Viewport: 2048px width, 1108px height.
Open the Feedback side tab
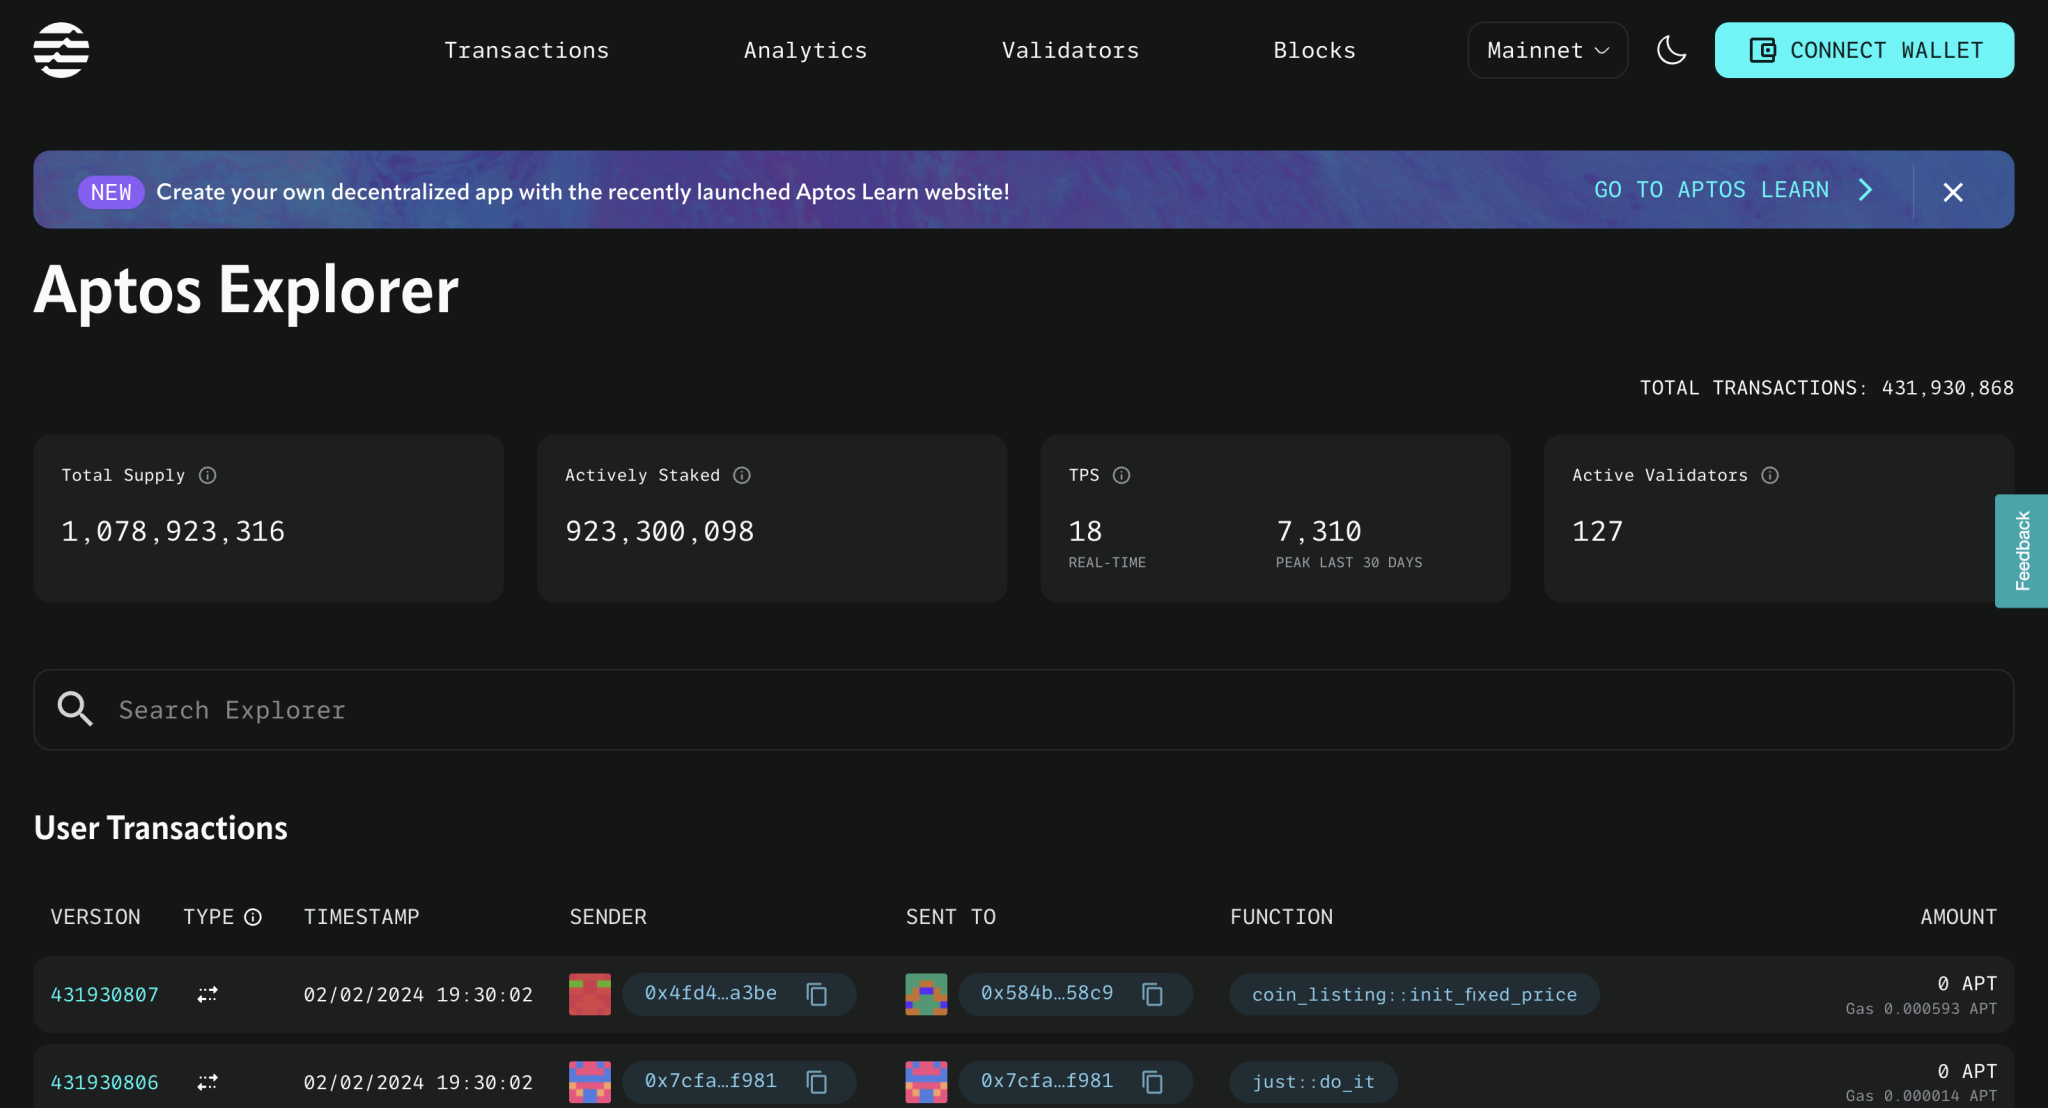click(x=2021, y=551)
